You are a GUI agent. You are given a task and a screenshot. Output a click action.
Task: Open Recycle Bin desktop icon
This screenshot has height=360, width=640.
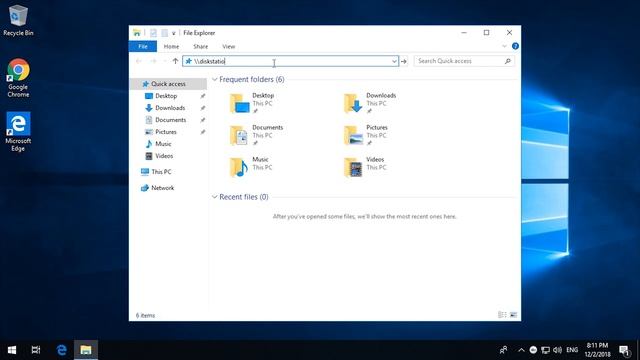pos(18,20)
